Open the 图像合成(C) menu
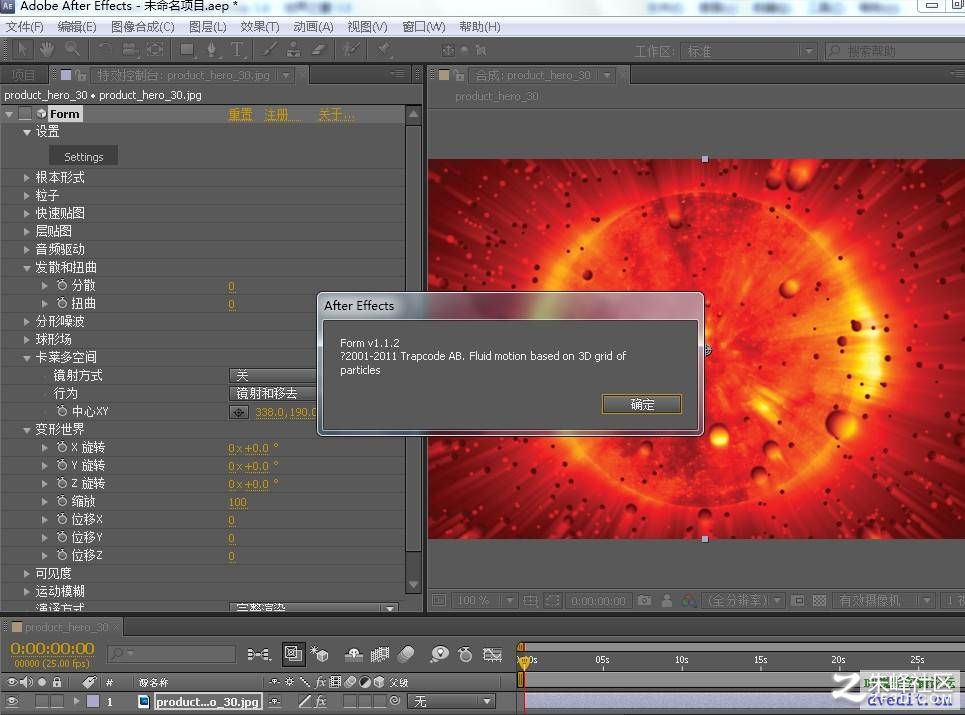965x715 pixels. point(143,26)
